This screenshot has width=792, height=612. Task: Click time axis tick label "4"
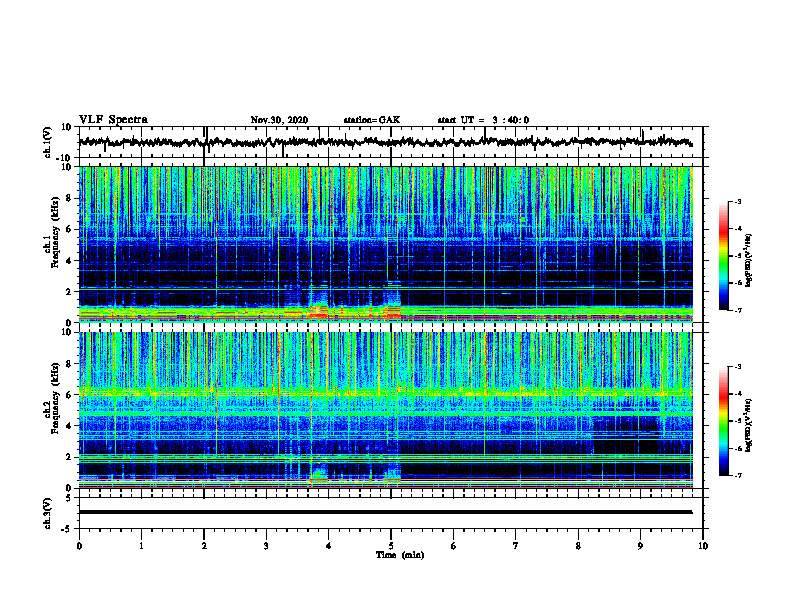click(329, 546)
